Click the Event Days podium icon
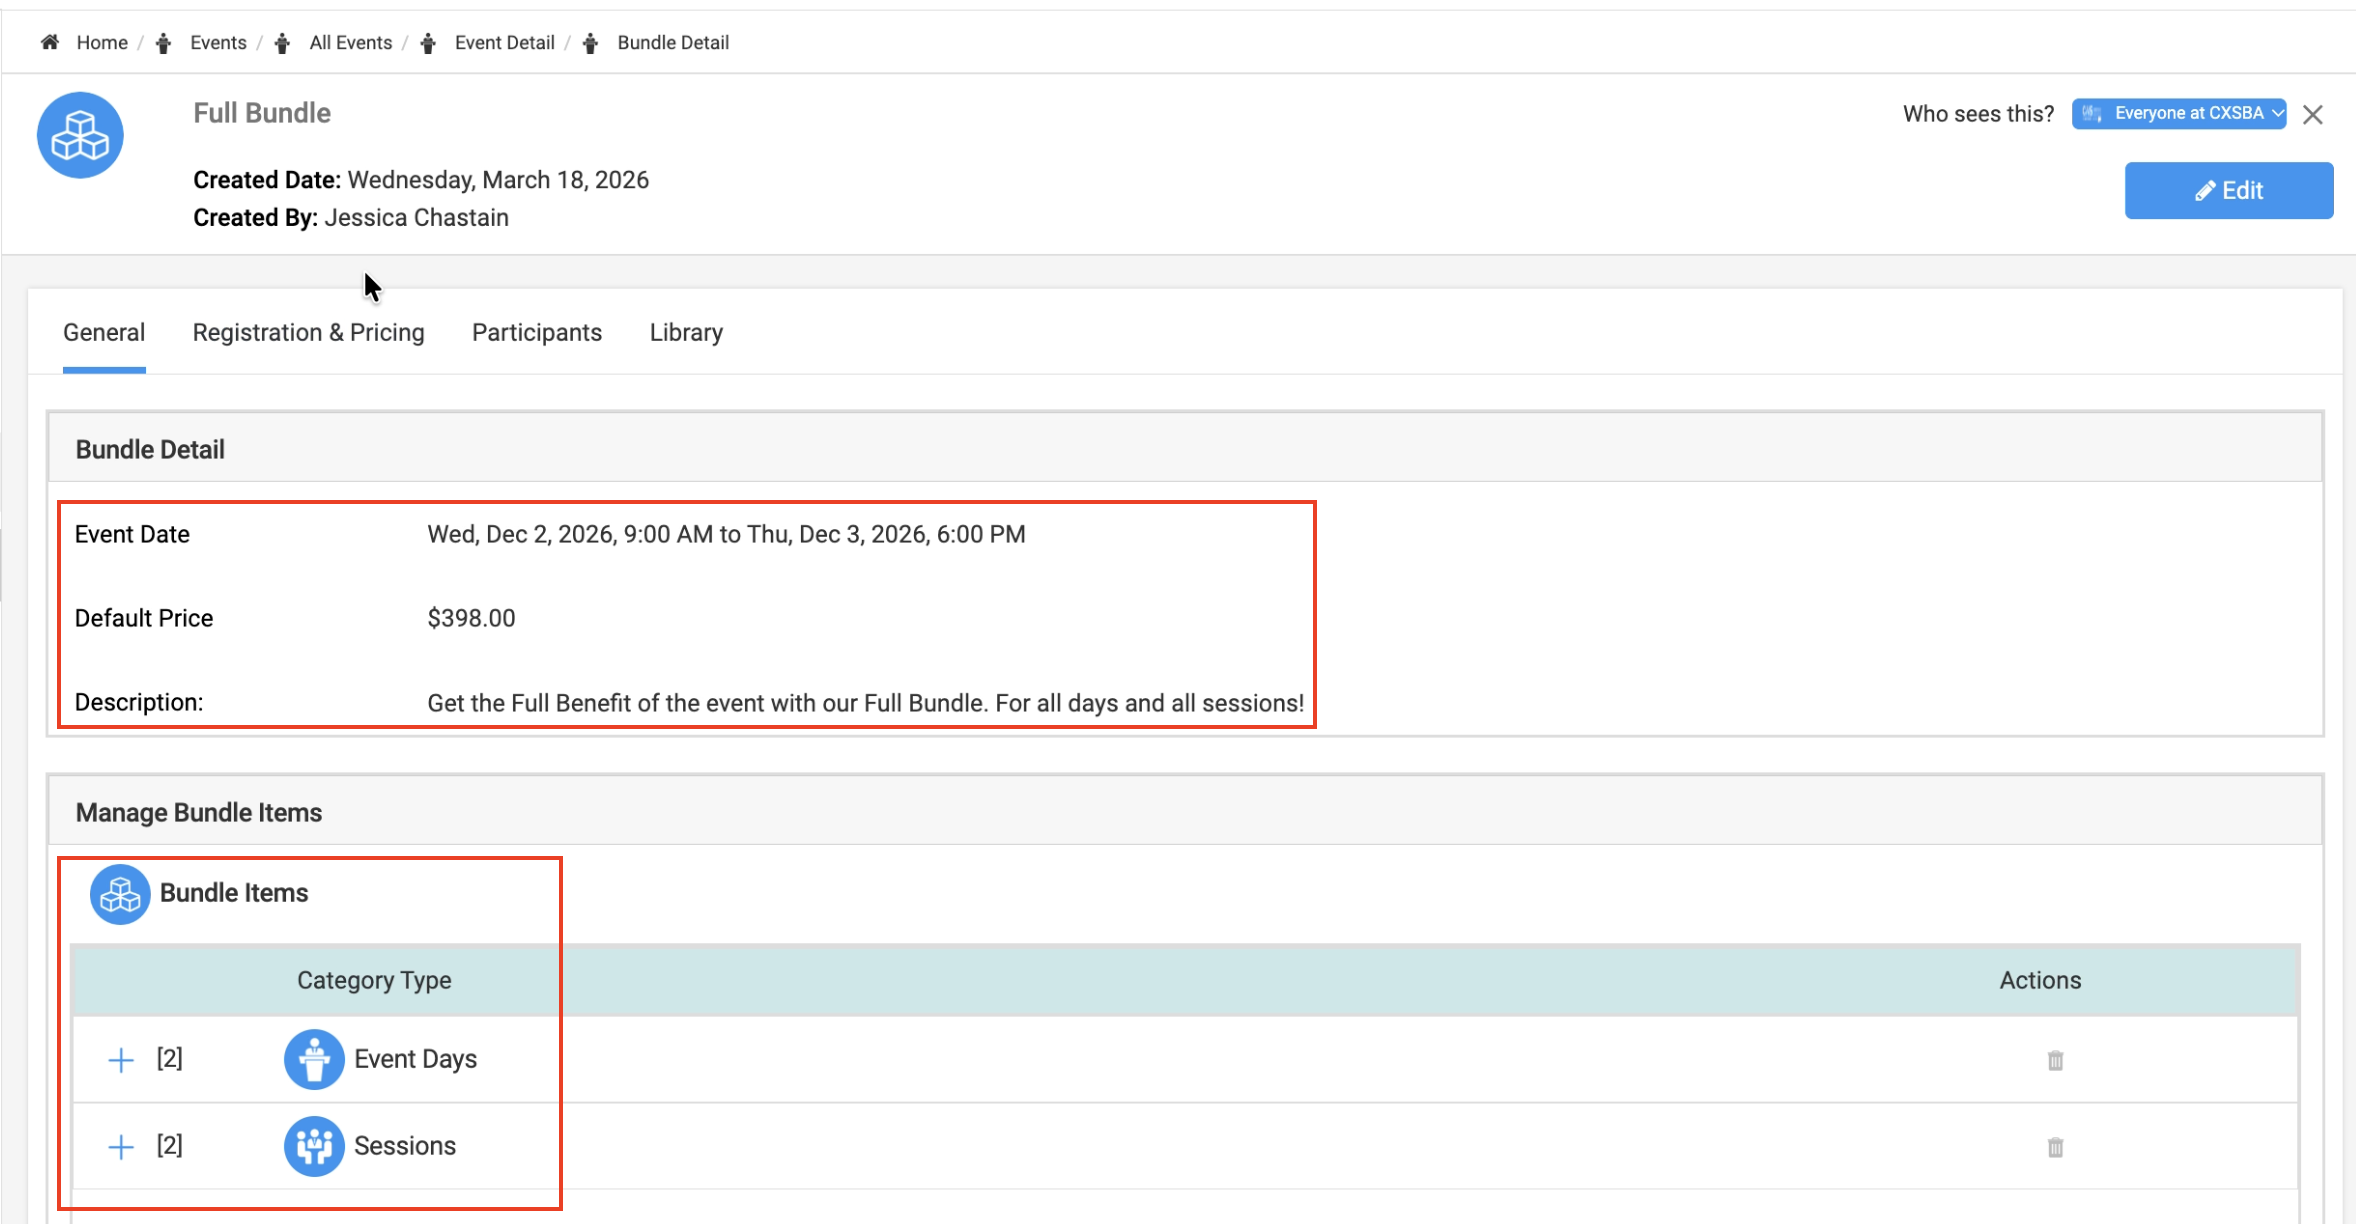This screenshot has width=2356, height=1224. [314, 1059]
